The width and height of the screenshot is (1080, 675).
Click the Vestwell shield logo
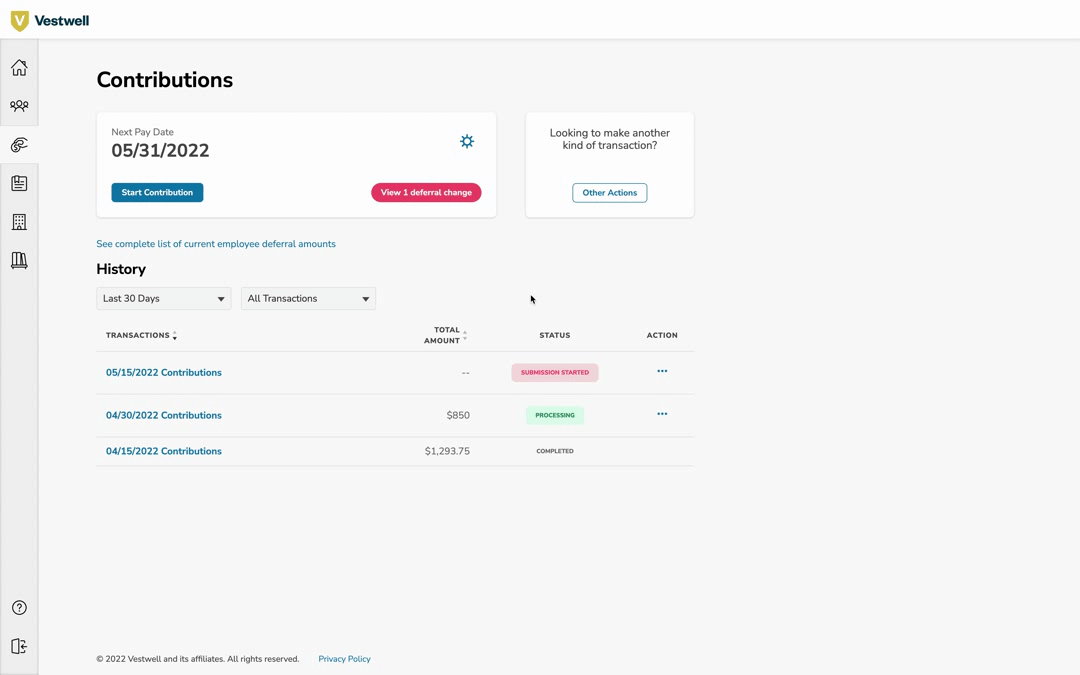click(18, 19)
